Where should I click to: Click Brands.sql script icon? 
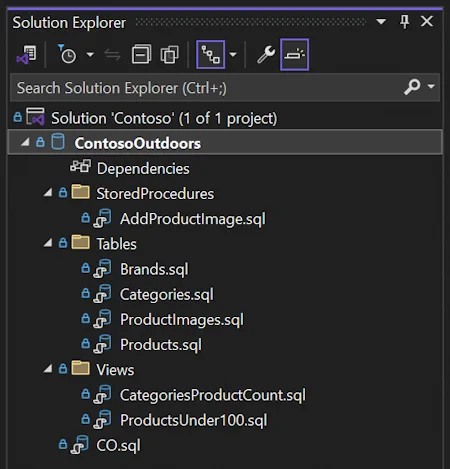102,269
